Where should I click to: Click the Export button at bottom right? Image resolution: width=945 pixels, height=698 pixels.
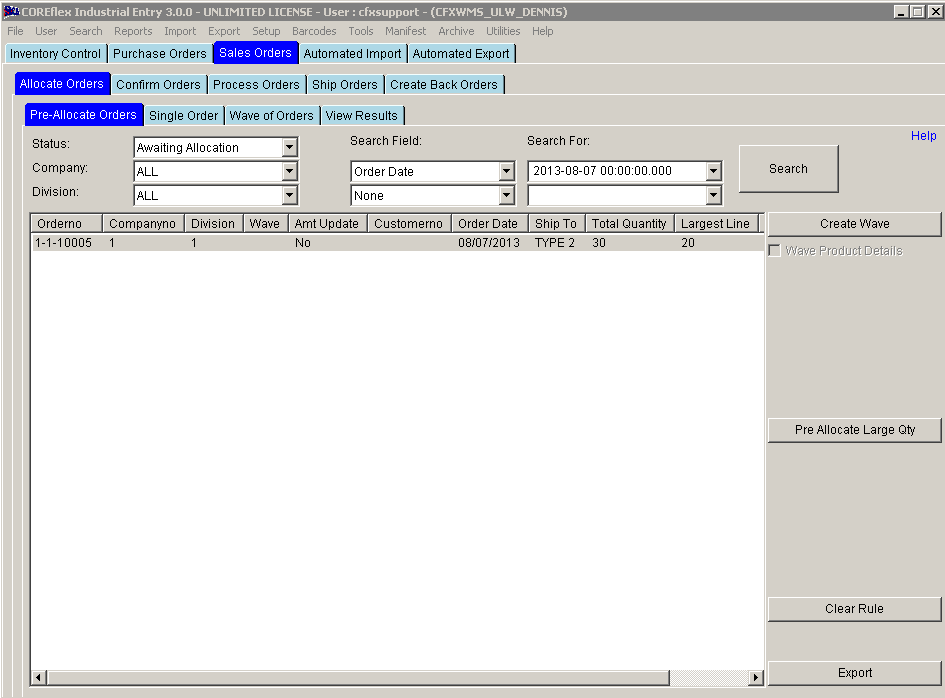click(x=855, y=673)
